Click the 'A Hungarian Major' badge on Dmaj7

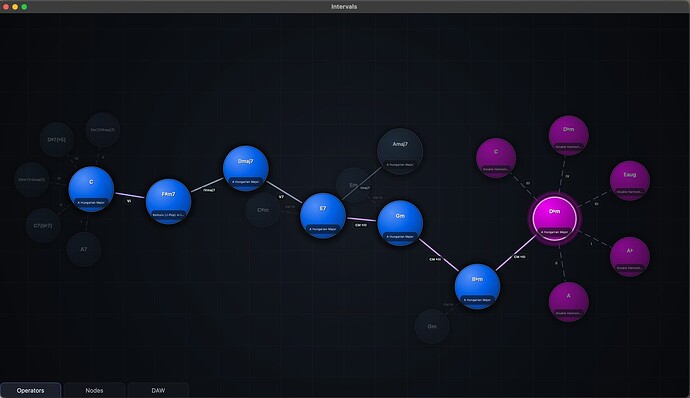coord(246,181)
